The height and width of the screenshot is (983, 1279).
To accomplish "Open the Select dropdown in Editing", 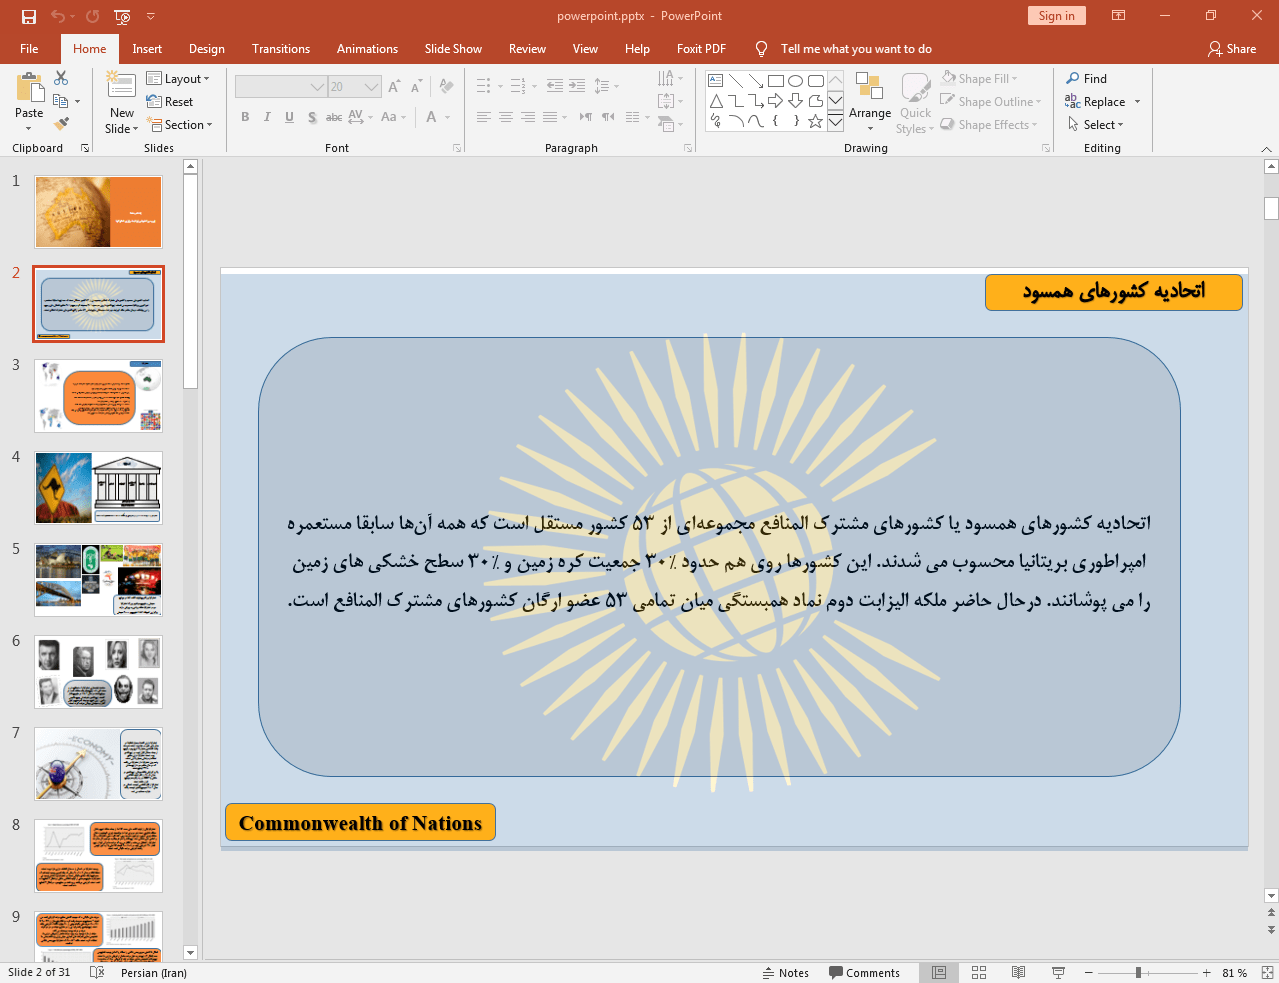I will 1096,124.
